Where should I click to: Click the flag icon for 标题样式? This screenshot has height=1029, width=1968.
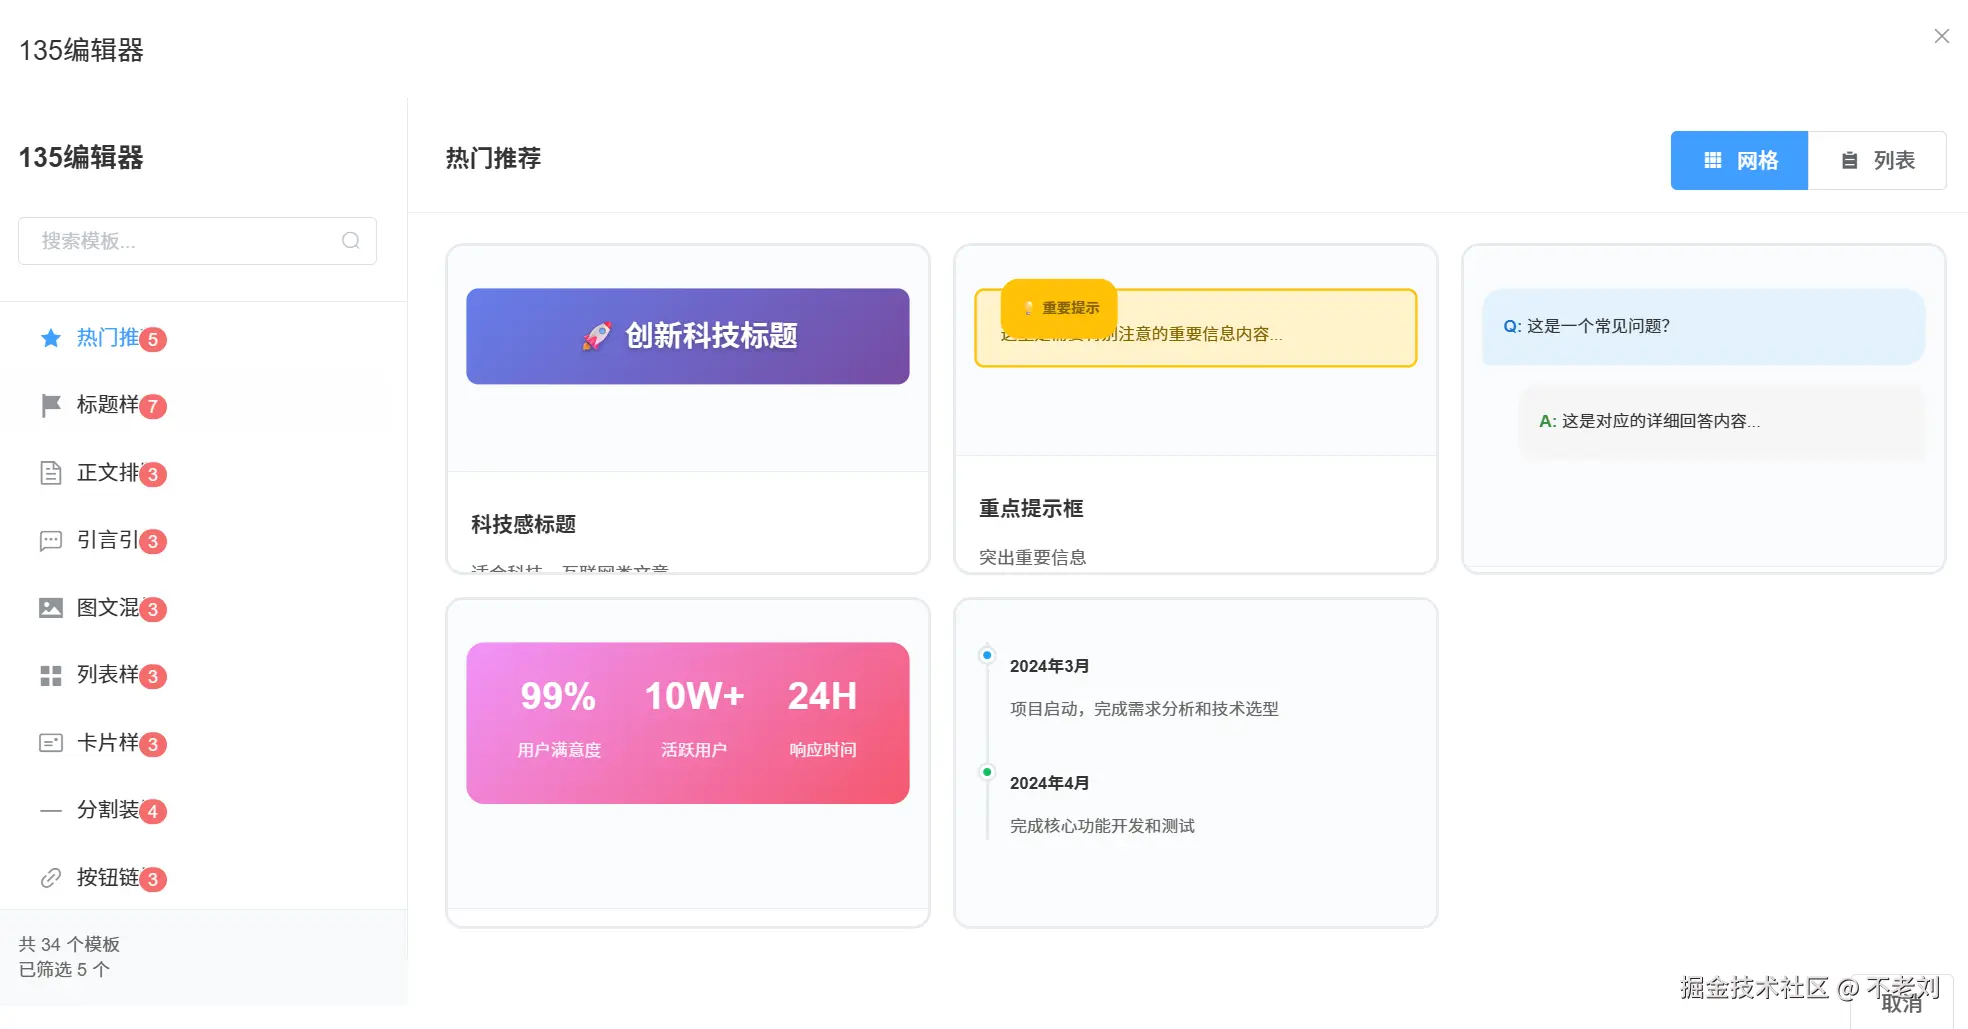(x=49, y=405)
